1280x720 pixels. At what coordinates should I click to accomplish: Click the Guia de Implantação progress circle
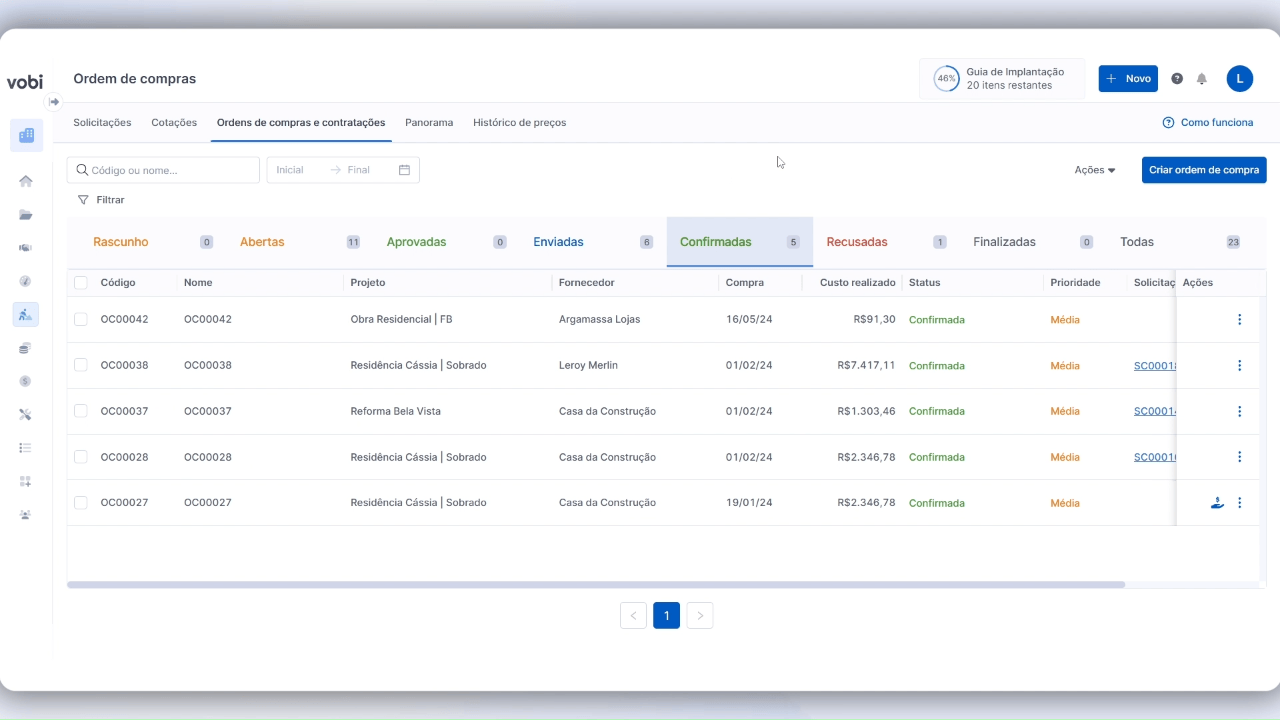tap(946, 79)
